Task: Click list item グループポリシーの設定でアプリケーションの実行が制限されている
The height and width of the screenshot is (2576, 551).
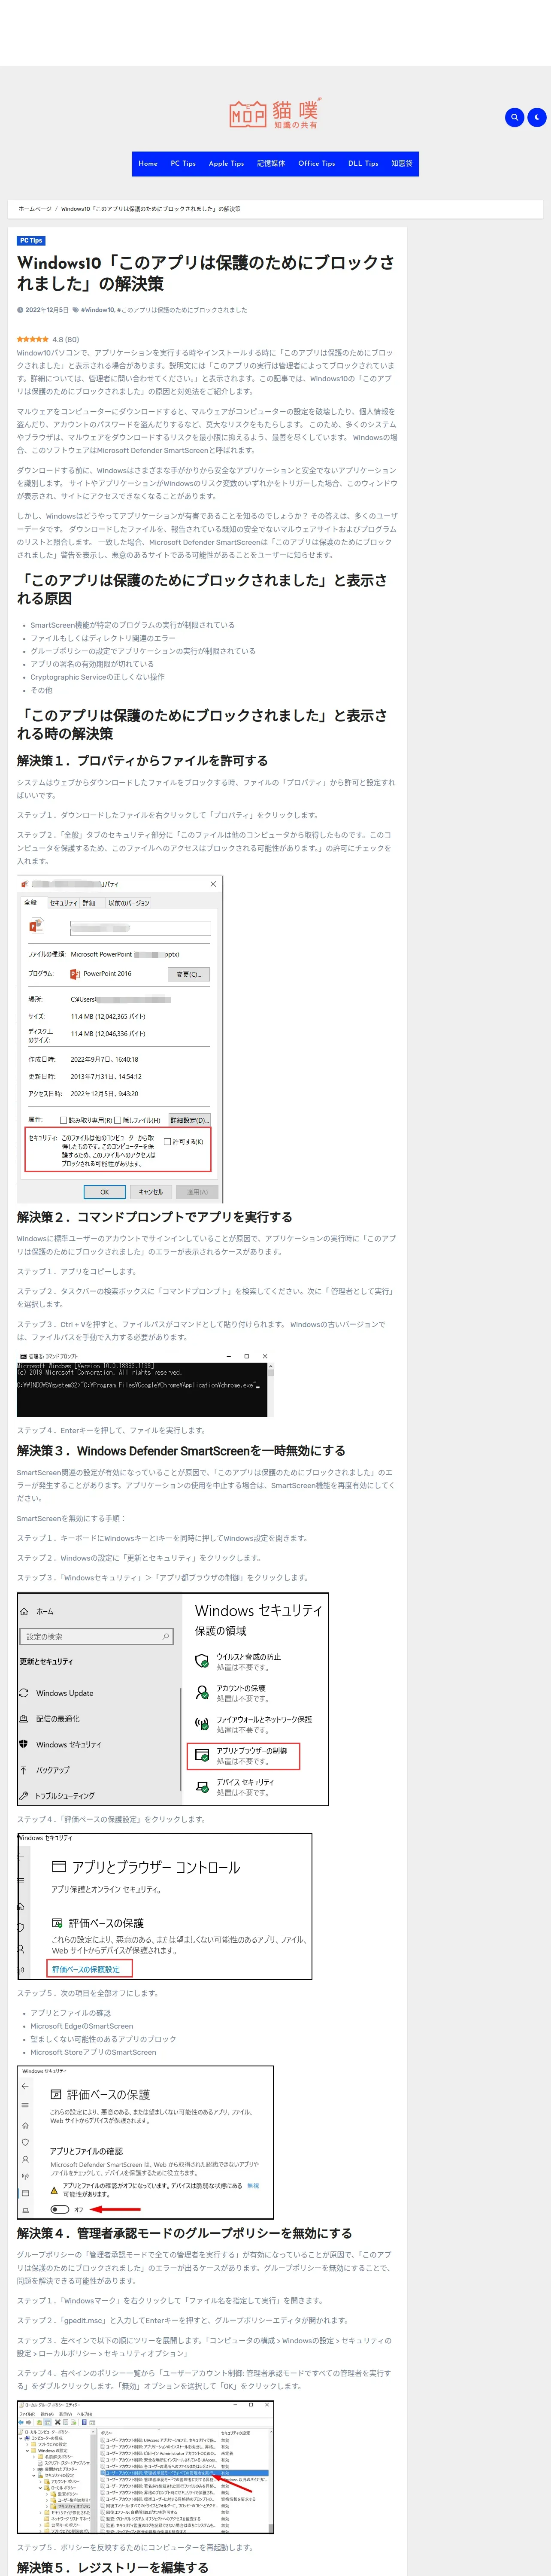Action: (142, 651)
